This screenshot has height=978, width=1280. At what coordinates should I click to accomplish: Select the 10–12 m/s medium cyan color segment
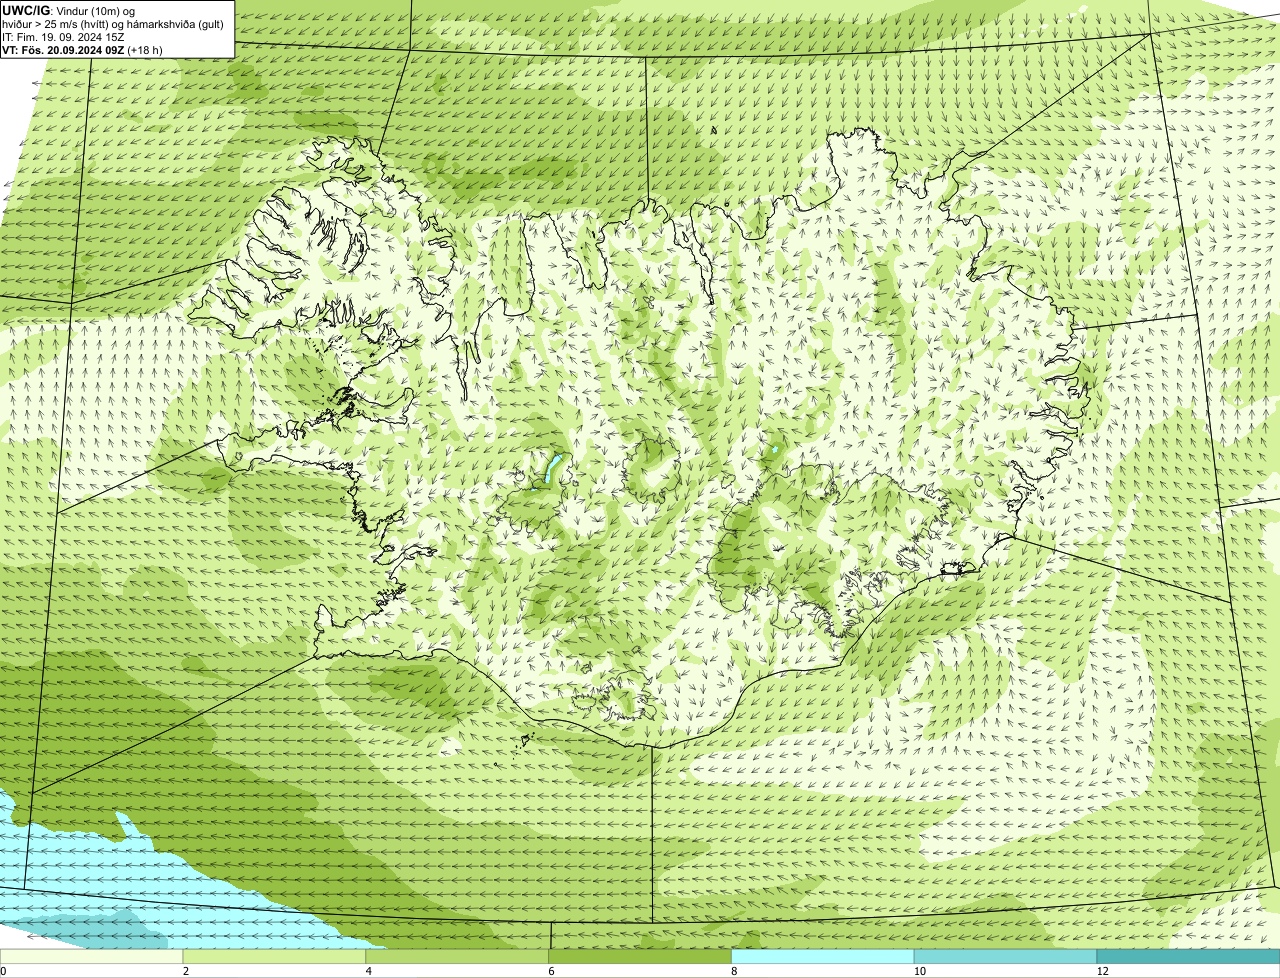pyautogui.click(x=1005, y=957)
